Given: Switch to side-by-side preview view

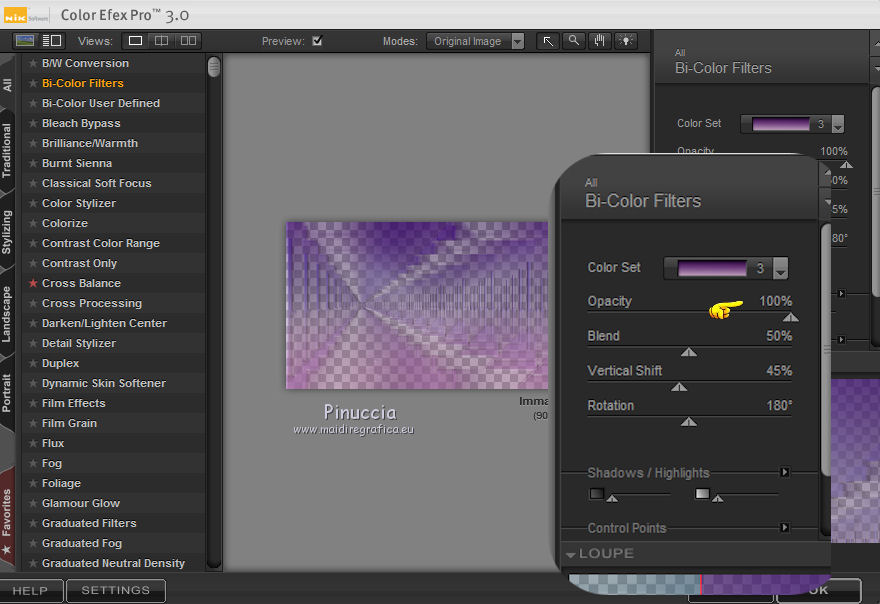Looking at the screenshot, I should tap(188, 40).
